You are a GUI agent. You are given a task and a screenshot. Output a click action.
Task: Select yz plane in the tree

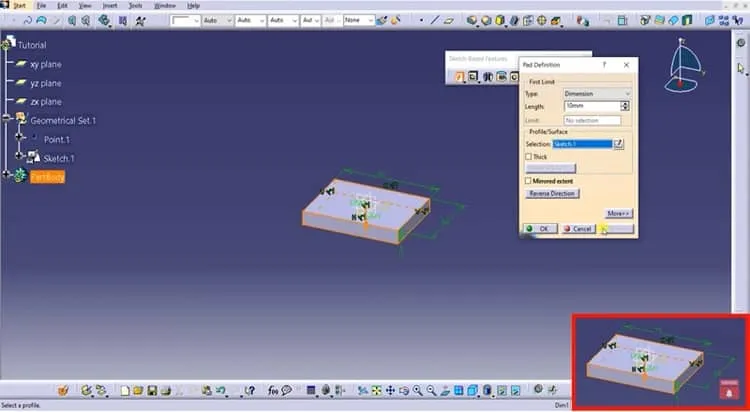45,83
